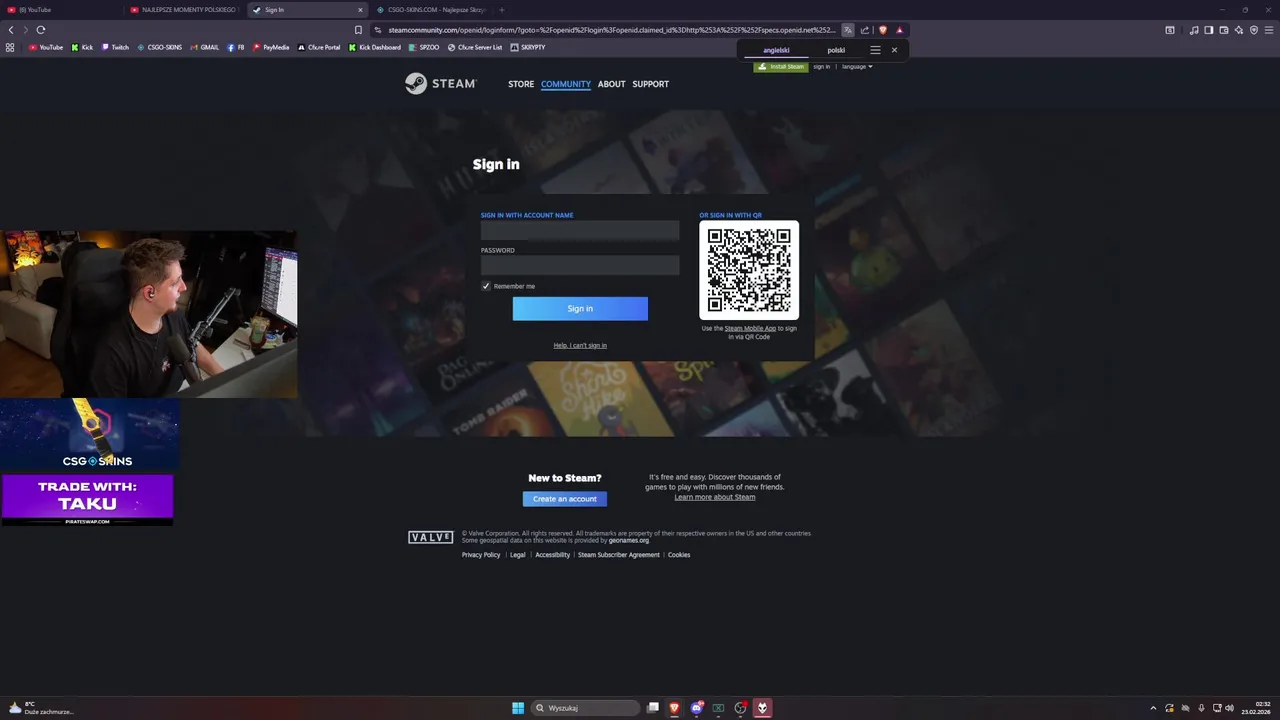Click Brave browser icon on the taskbar
Image resolution: width=1280 pixels, height=720 pixels.
tap(675, 708)
